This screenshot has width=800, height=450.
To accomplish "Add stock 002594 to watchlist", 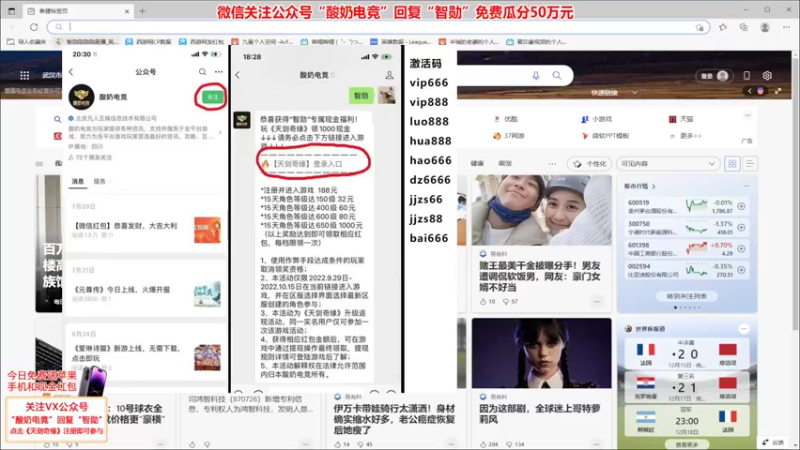I will (x=741, y=270).
